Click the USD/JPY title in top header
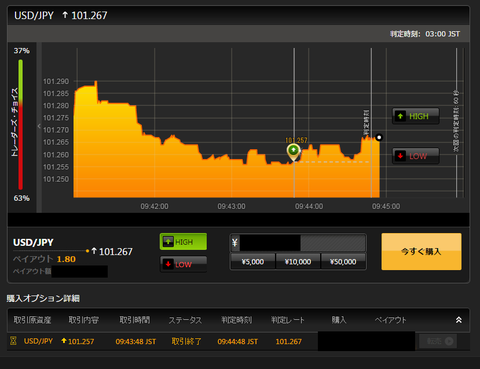480x369 pixels. (x=34, y=15)
